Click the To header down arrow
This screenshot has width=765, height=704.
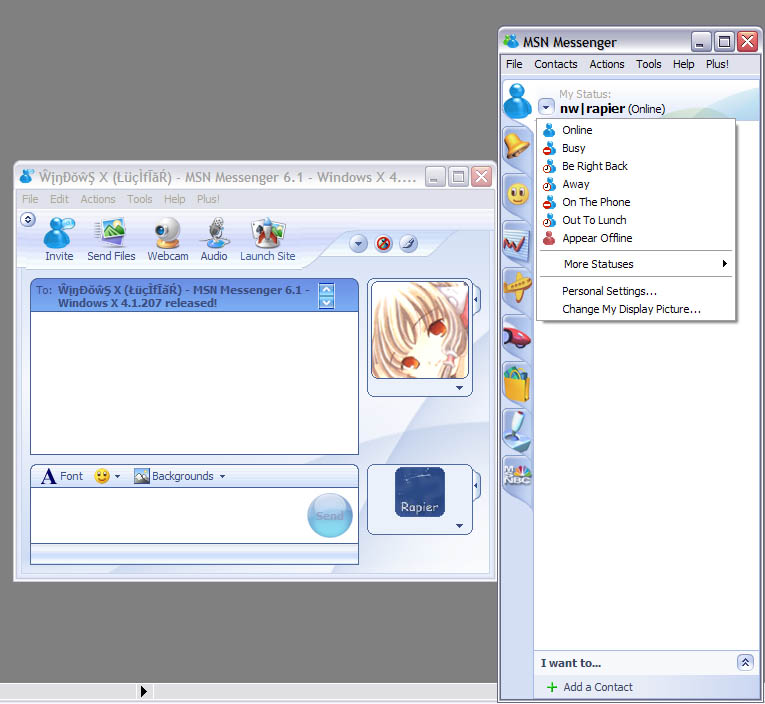[326, 302]
